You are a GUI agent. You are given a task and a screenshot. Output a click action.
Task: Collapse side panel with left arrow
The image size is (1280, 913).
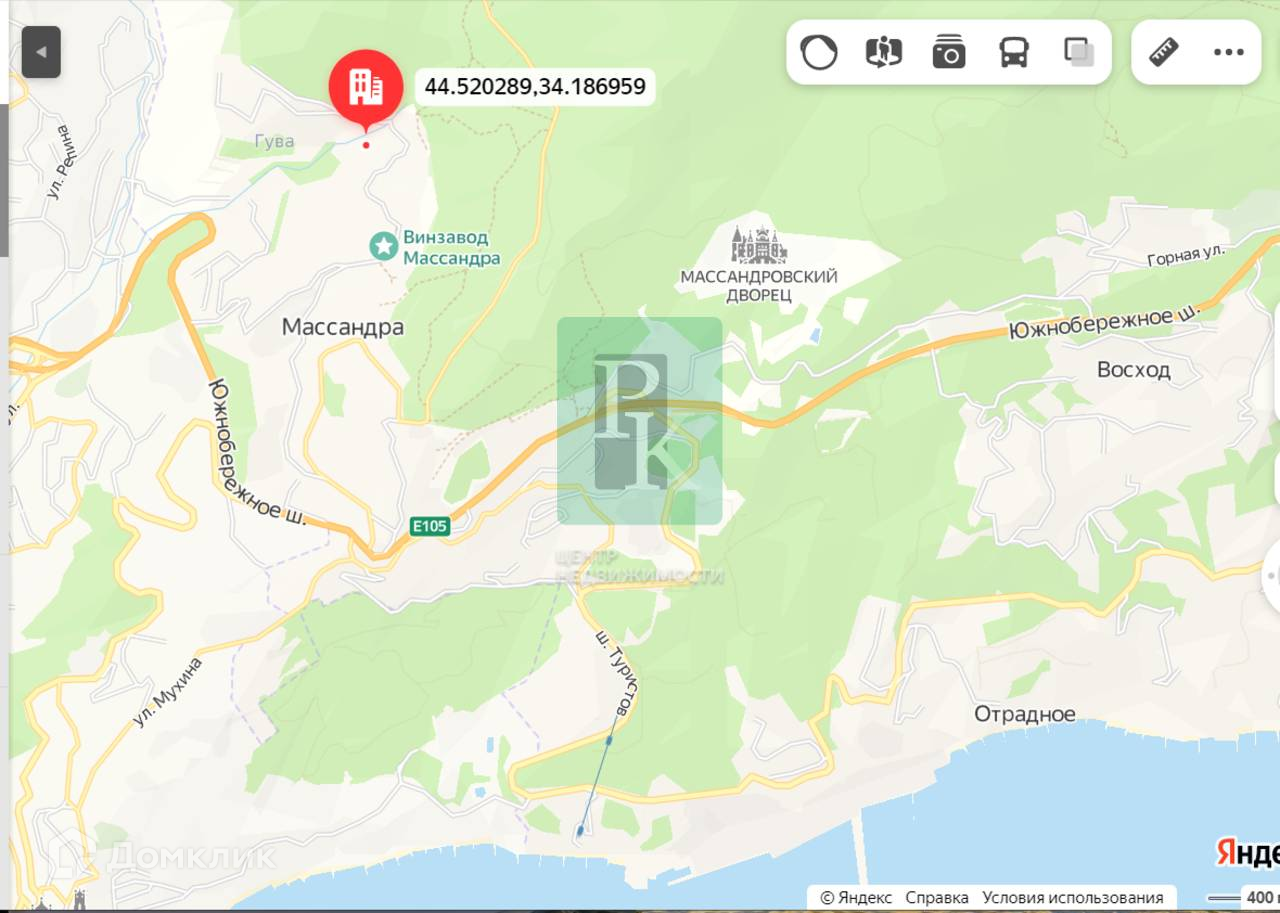point(41,52)
